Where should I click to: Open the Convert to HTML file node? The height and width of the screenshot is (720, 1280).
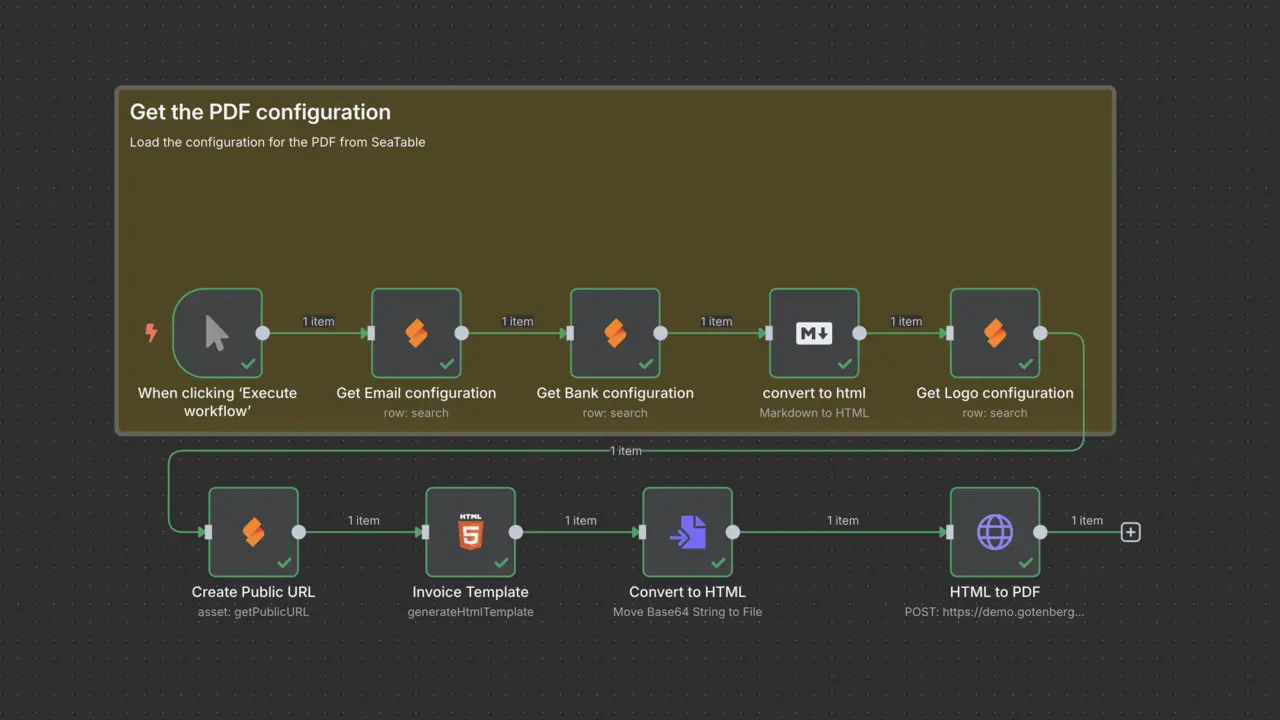[687, 532]
